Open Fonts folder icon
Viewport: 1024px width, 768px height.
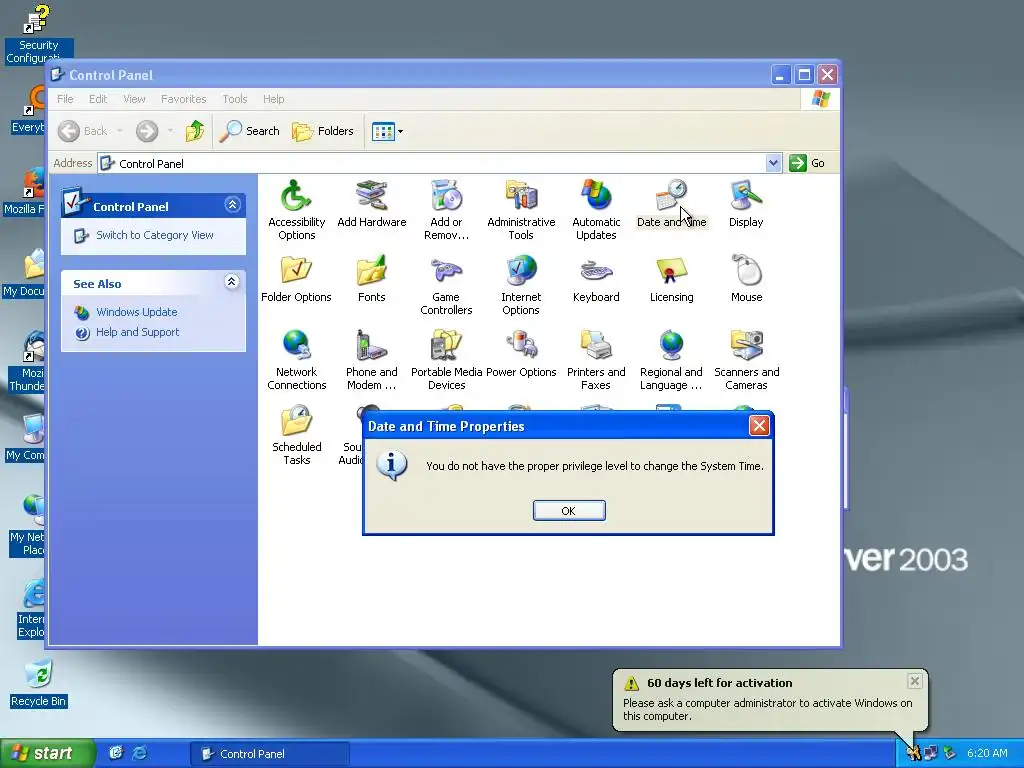pyautogui.click(x=372, y=278)
